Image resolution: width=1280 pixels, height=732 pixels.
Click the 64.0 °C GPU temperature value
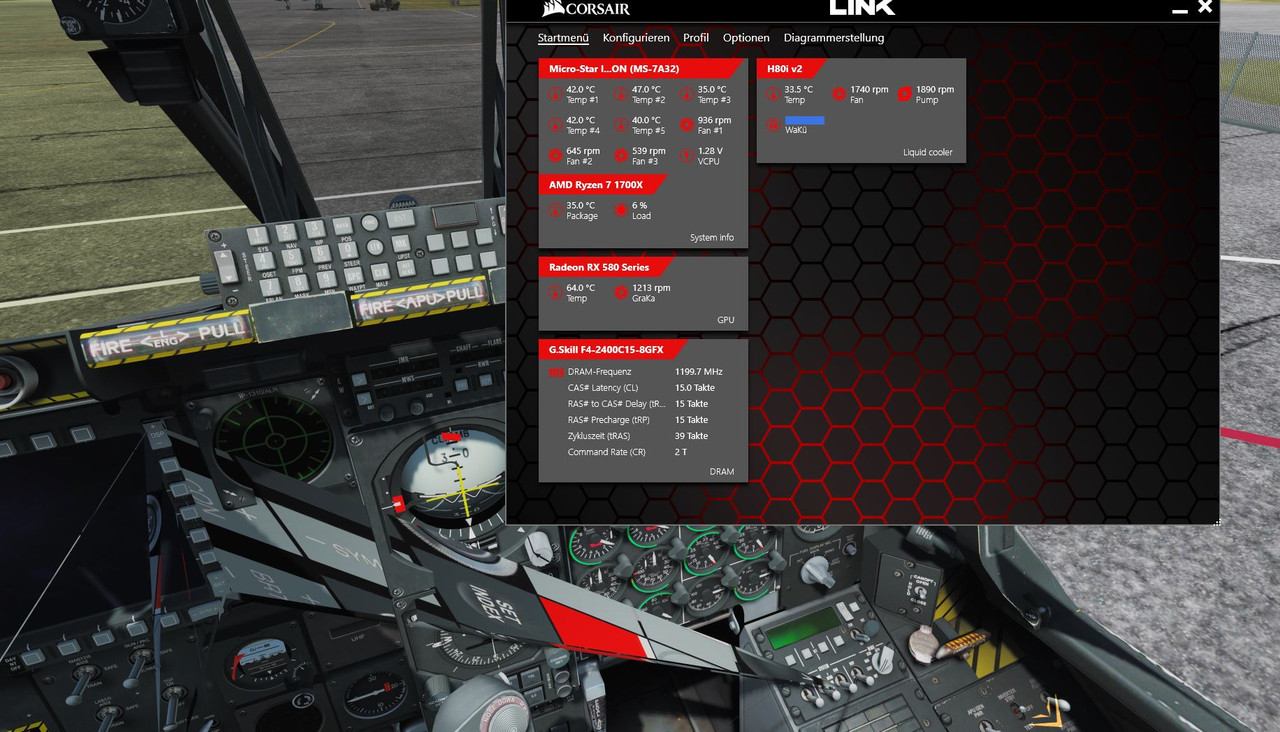click(x=580, y=288)
